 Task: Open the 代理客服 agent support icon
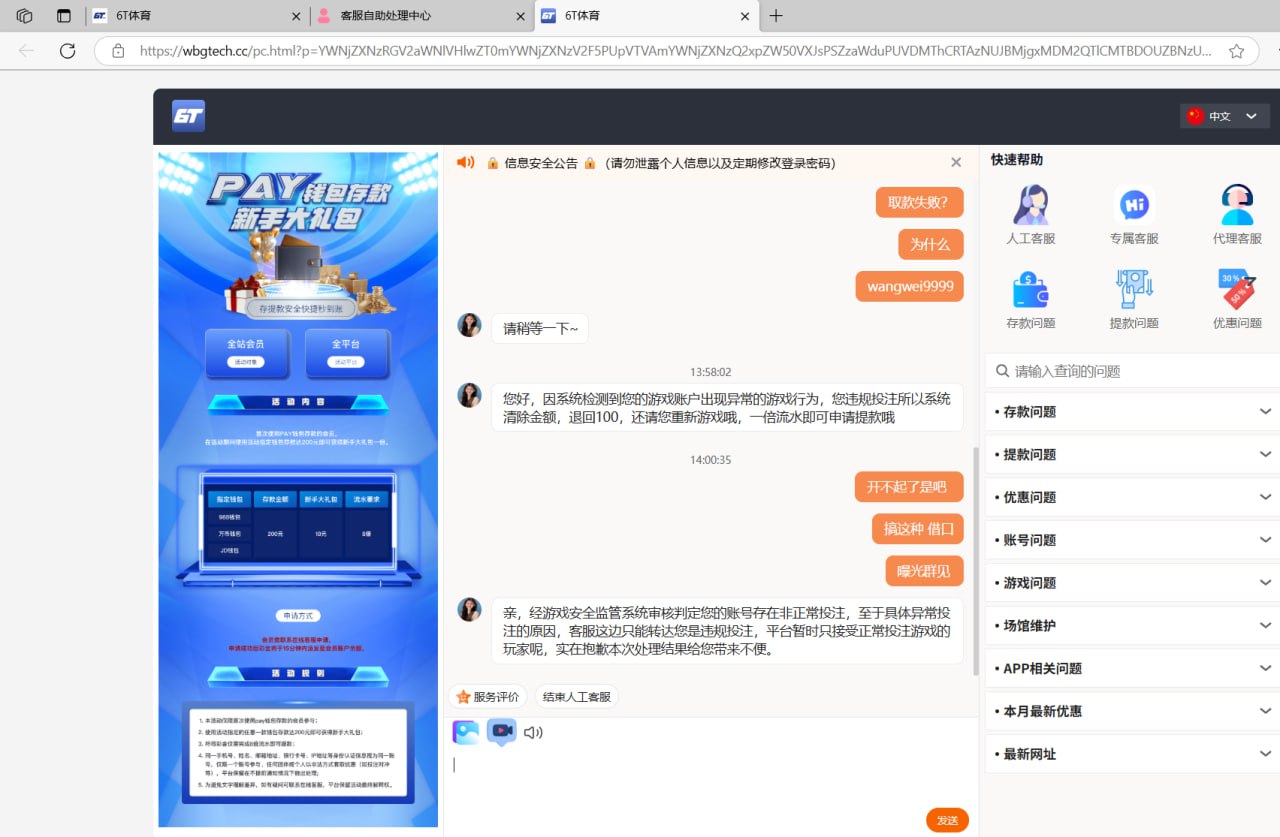pyautogui.click(x=1237, y=206)
